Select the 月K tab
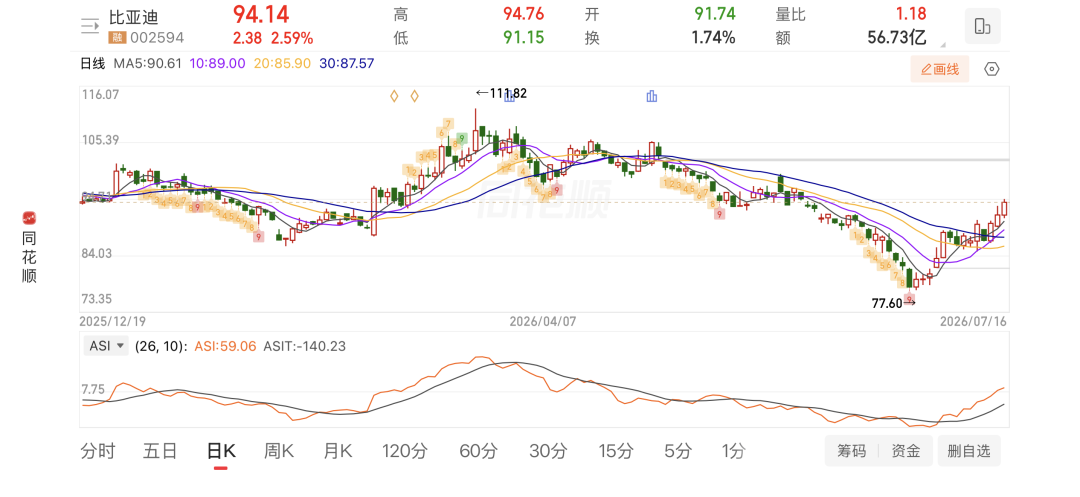 tap(338, 452)
